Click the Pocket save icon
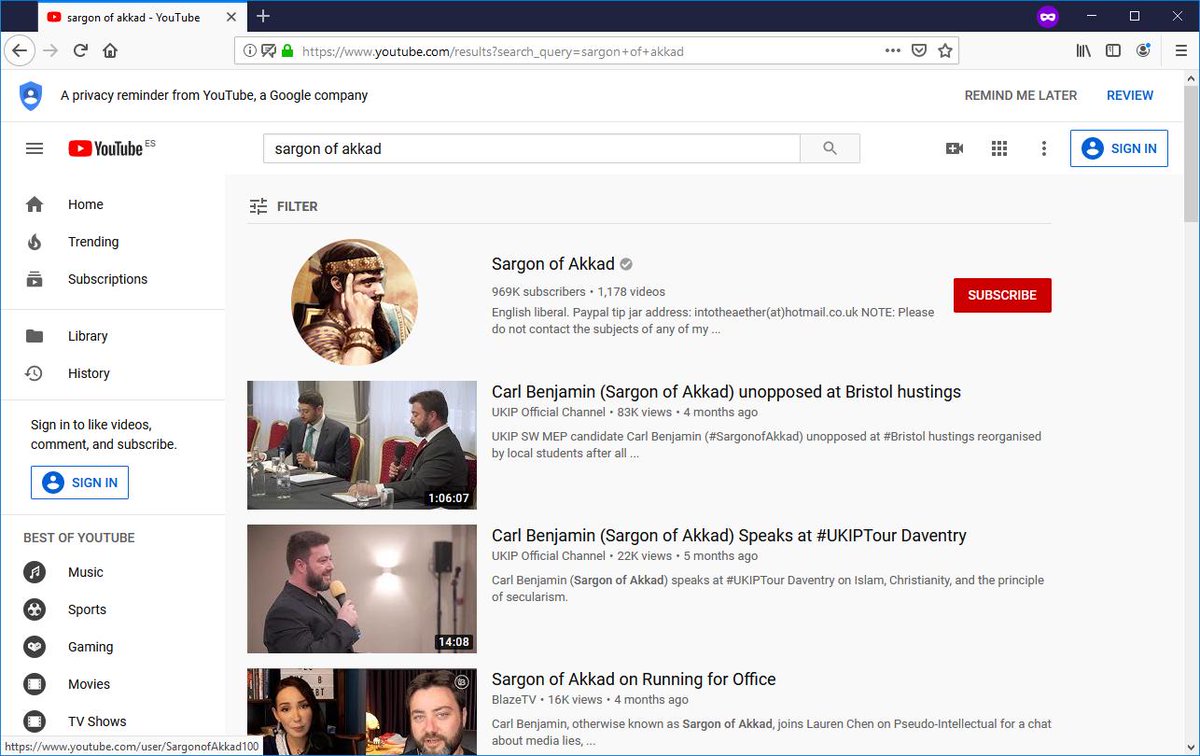Image resolution: width=1200 pixels, height=756 pixels. [x=919, y=51]
